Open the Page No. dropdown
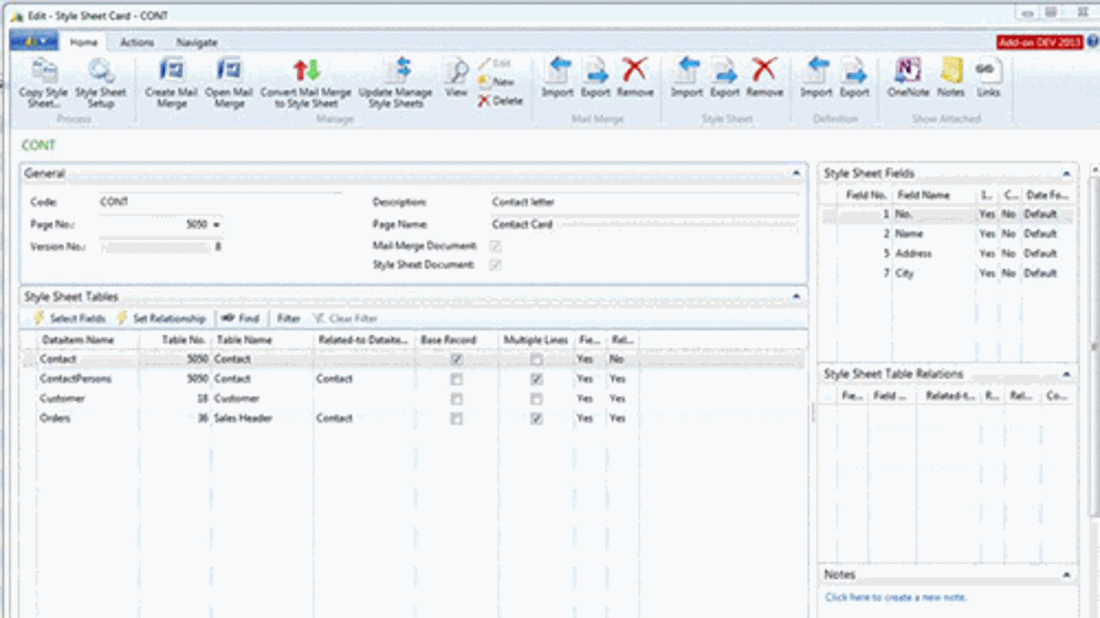 pyautogui.click(x=216, y=224)
